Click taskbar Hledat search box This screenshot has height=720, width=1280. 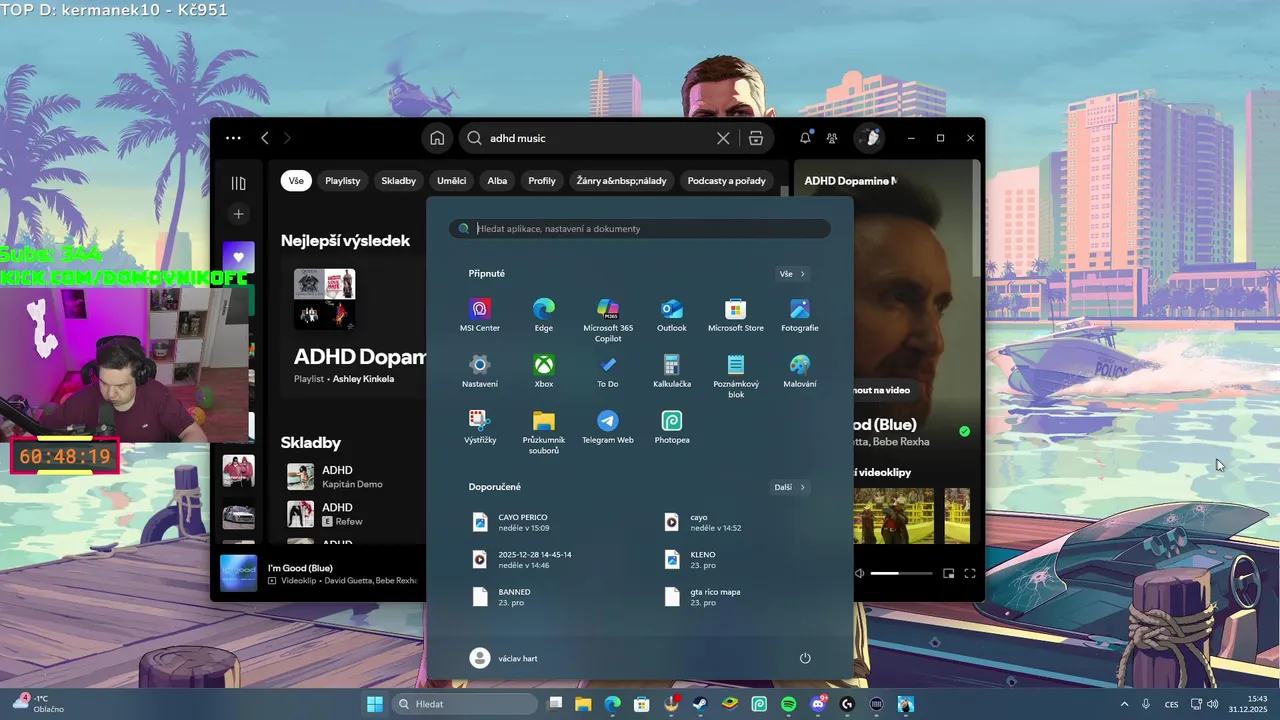click(464, 704)
